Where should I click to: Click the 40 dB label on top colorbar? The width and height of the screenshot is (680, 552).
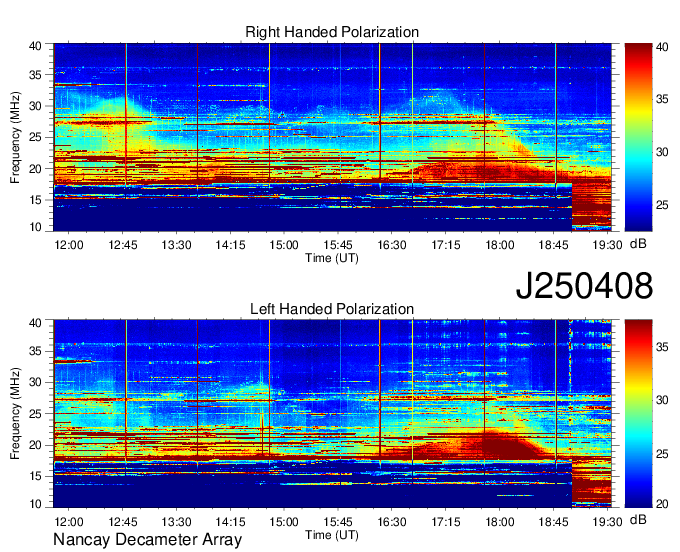662,47
